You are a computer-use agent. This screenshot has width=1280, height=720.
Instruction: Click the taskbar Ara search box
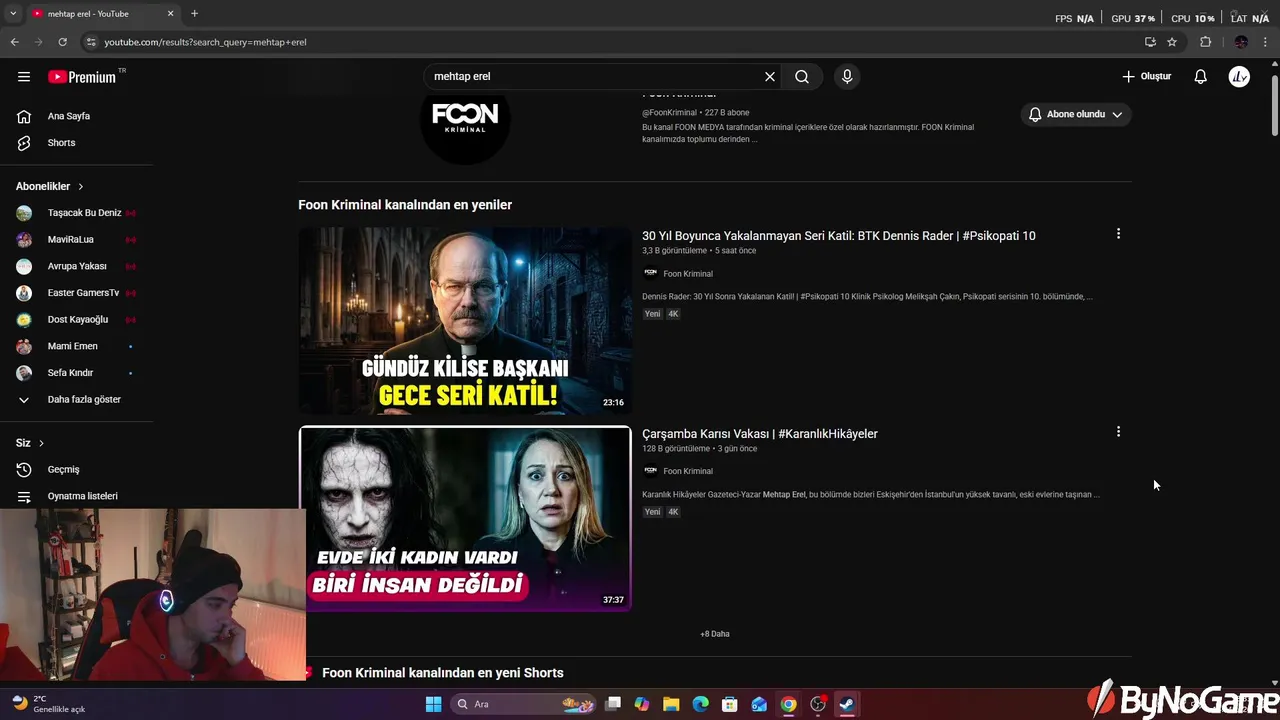524,704
